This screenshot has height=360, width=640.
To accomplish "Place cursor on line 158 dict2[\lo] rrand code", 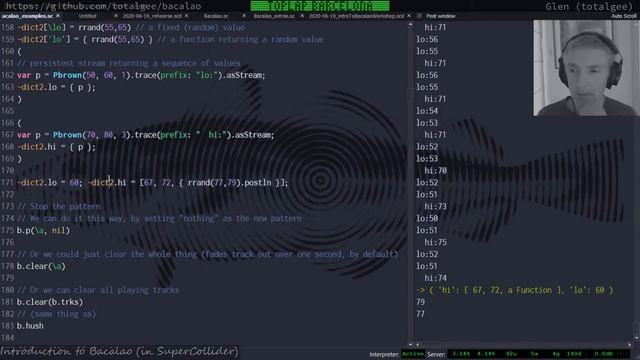I will 74,27.
